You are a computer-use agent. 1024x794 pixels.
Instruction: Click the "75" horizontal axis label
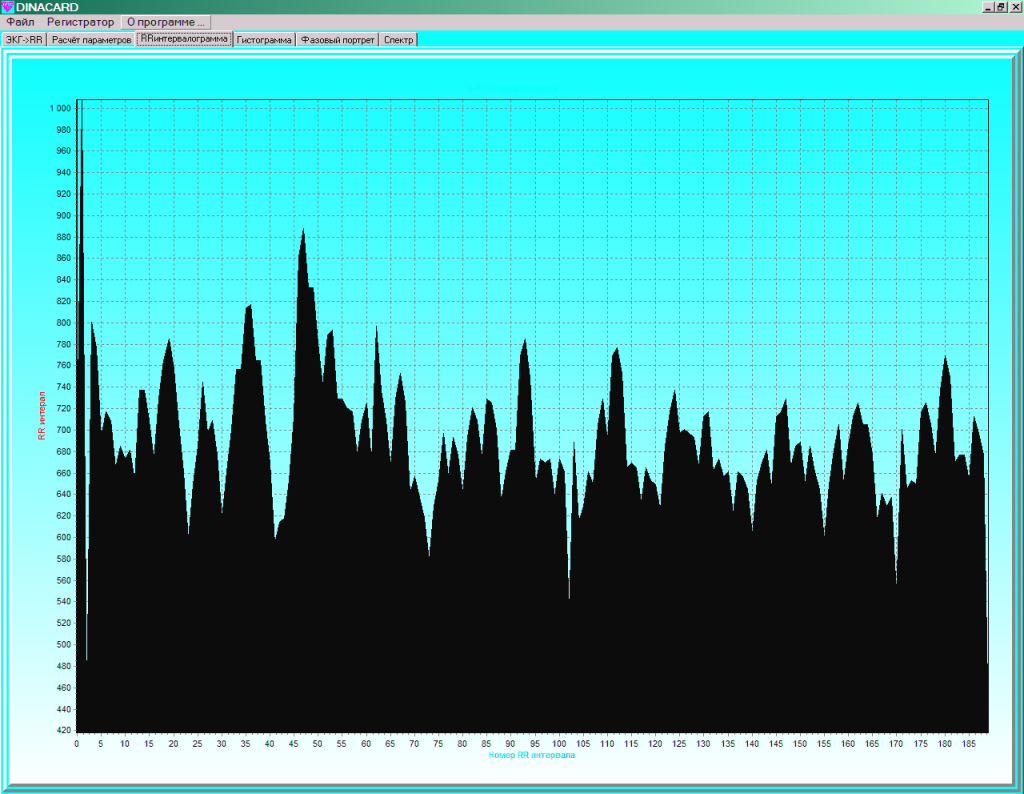coord(438,744)
